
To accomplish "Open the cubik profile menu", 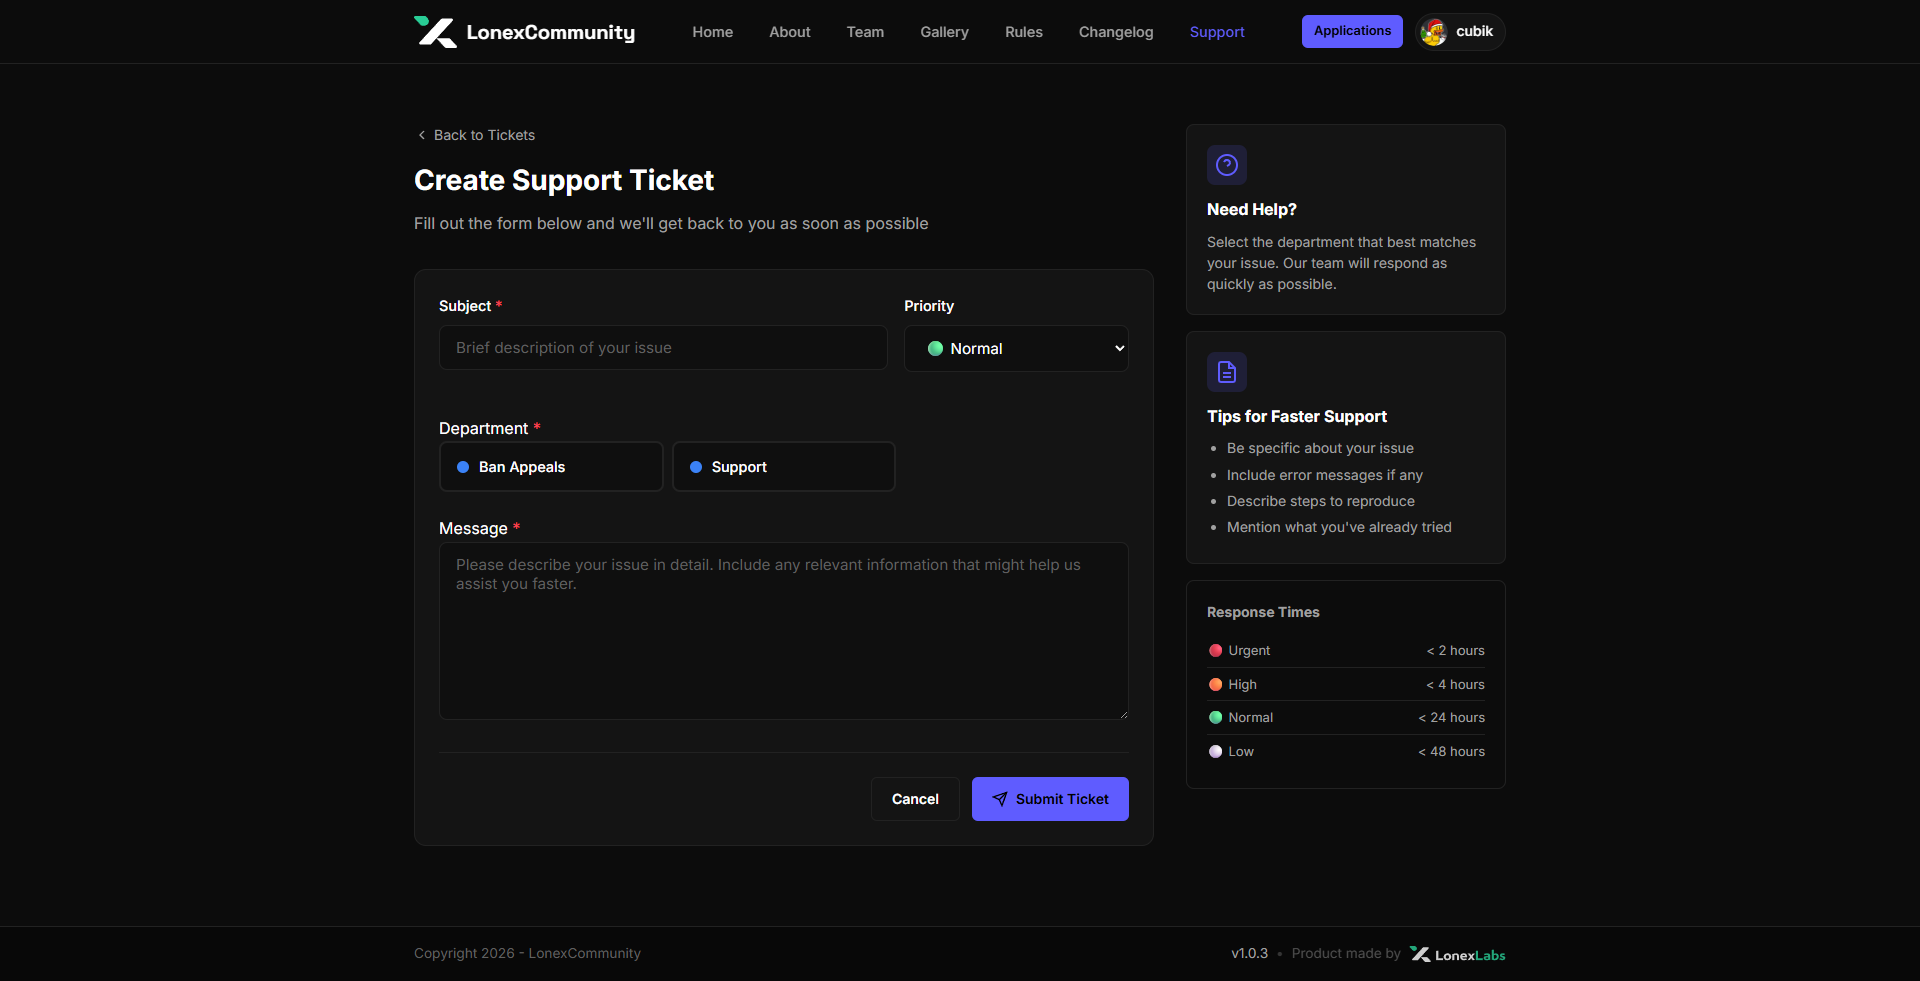I will (1461, 32).
